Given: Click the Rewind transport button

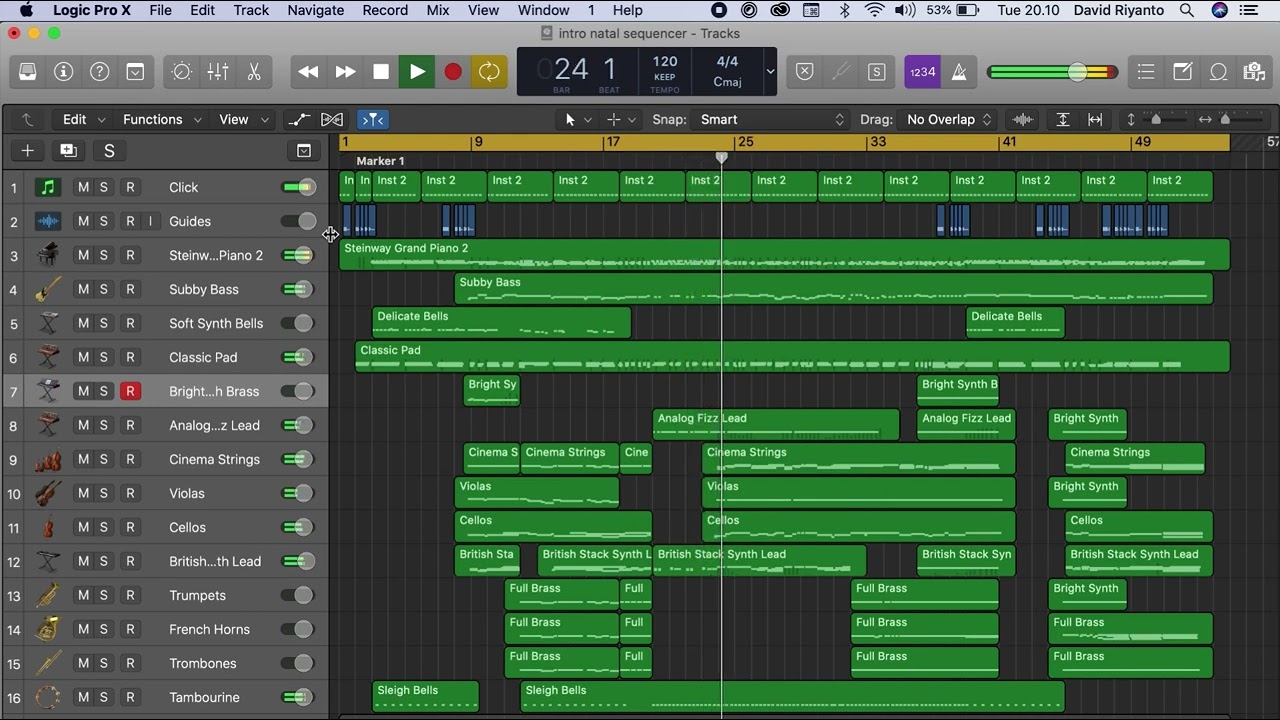Looking at the screenshot, I should point(309,72).
